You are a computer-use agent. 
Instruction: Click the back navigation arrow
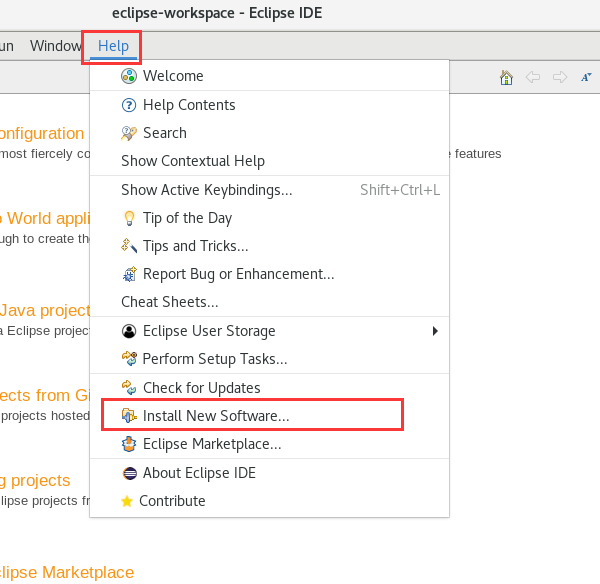pyautogui.click(x=533, y=77)
